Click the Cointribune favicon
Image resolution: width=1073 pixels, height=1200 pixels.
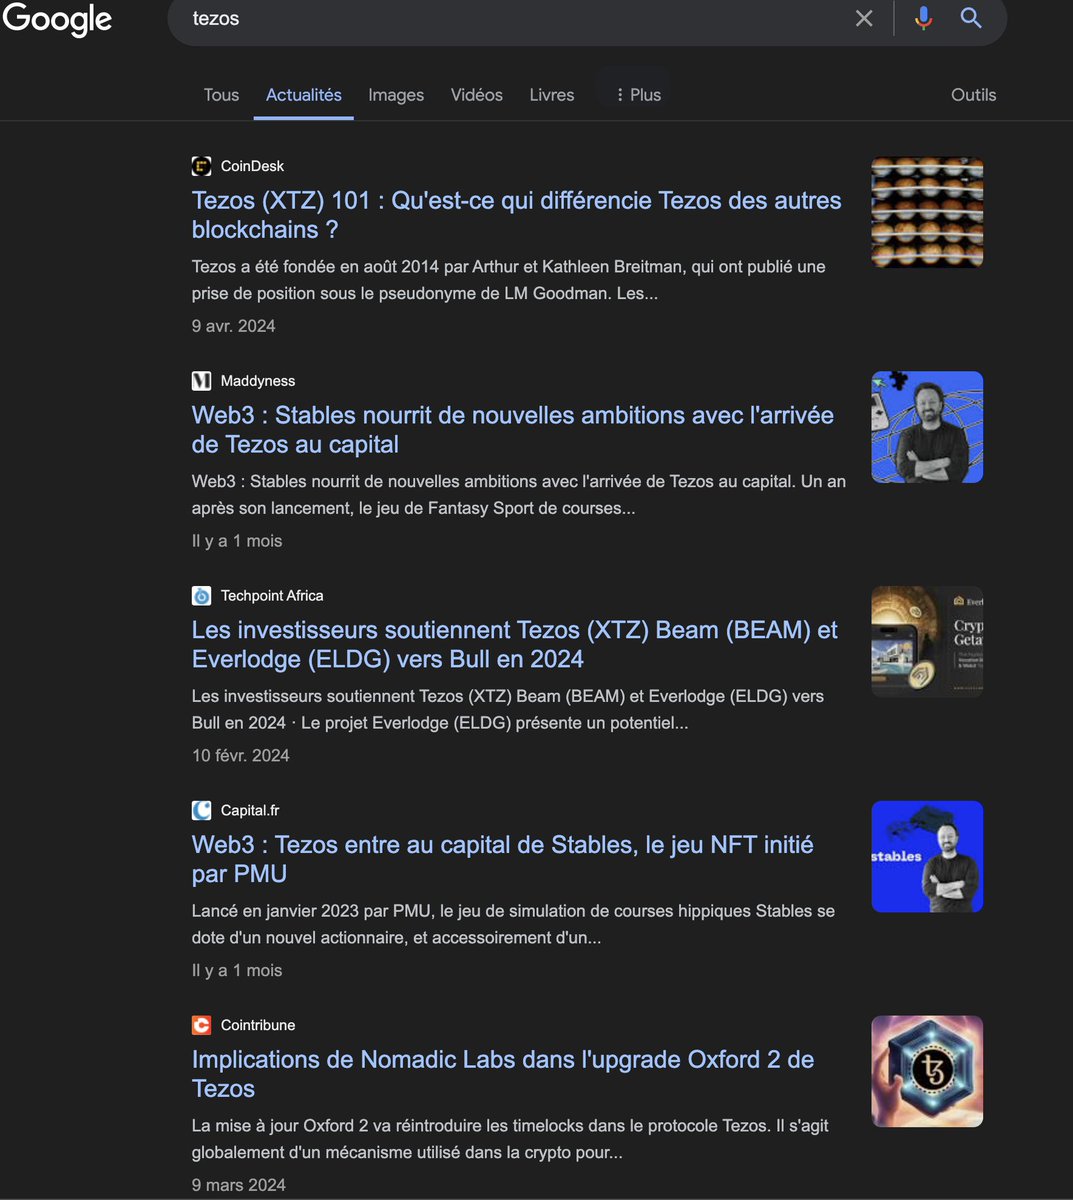coord(202,1025)
